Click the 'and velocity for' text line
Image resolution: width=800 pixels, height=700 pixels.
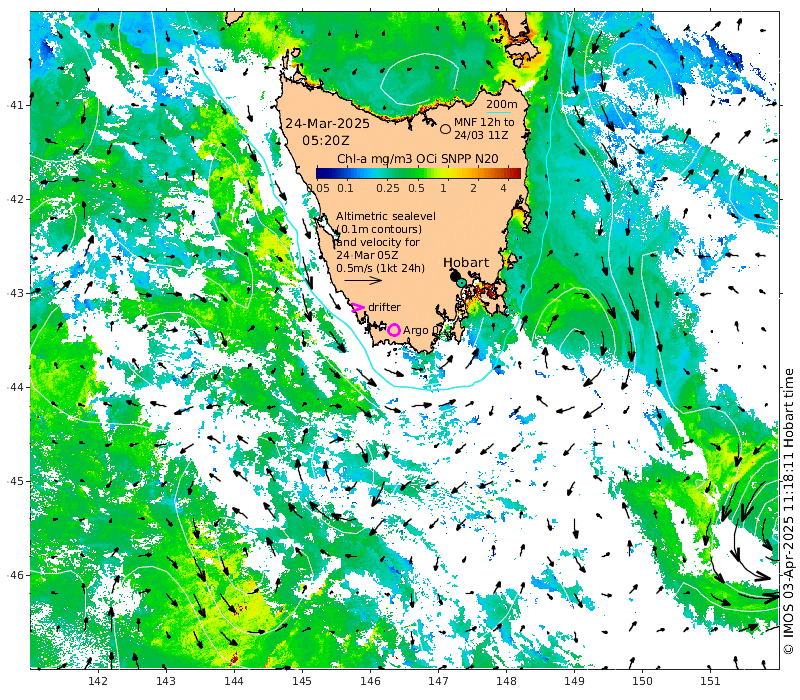pos(378,242)
